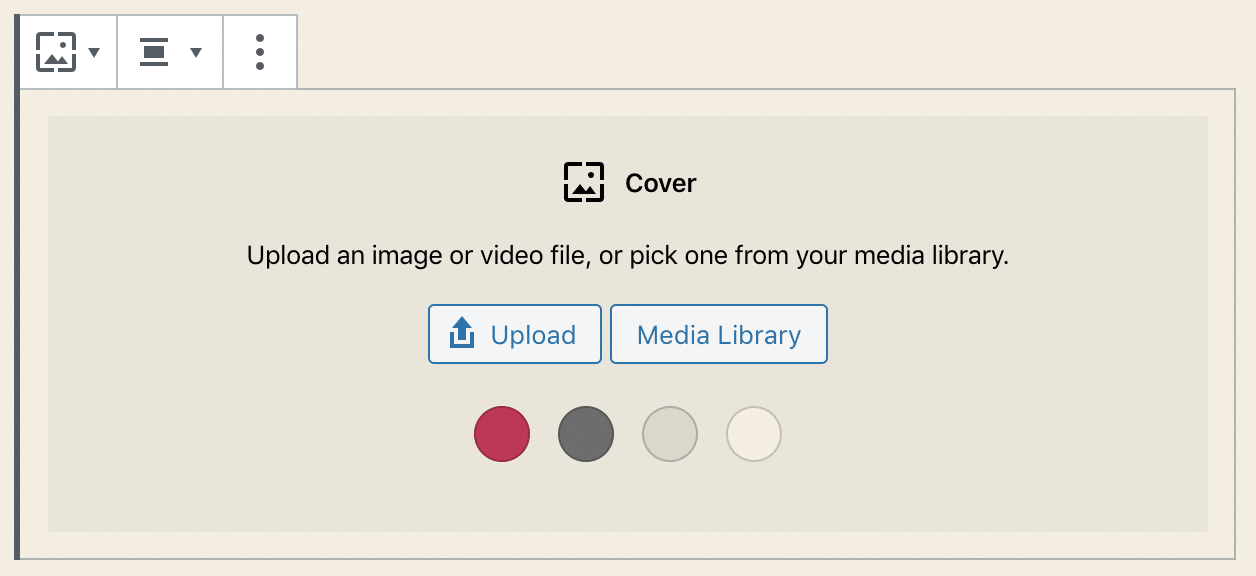Image resolution: width=1256 pixels, height=576 pixels.
Task: Click empty placeholder area below the color swatches
Action: (x=628, y=500)
